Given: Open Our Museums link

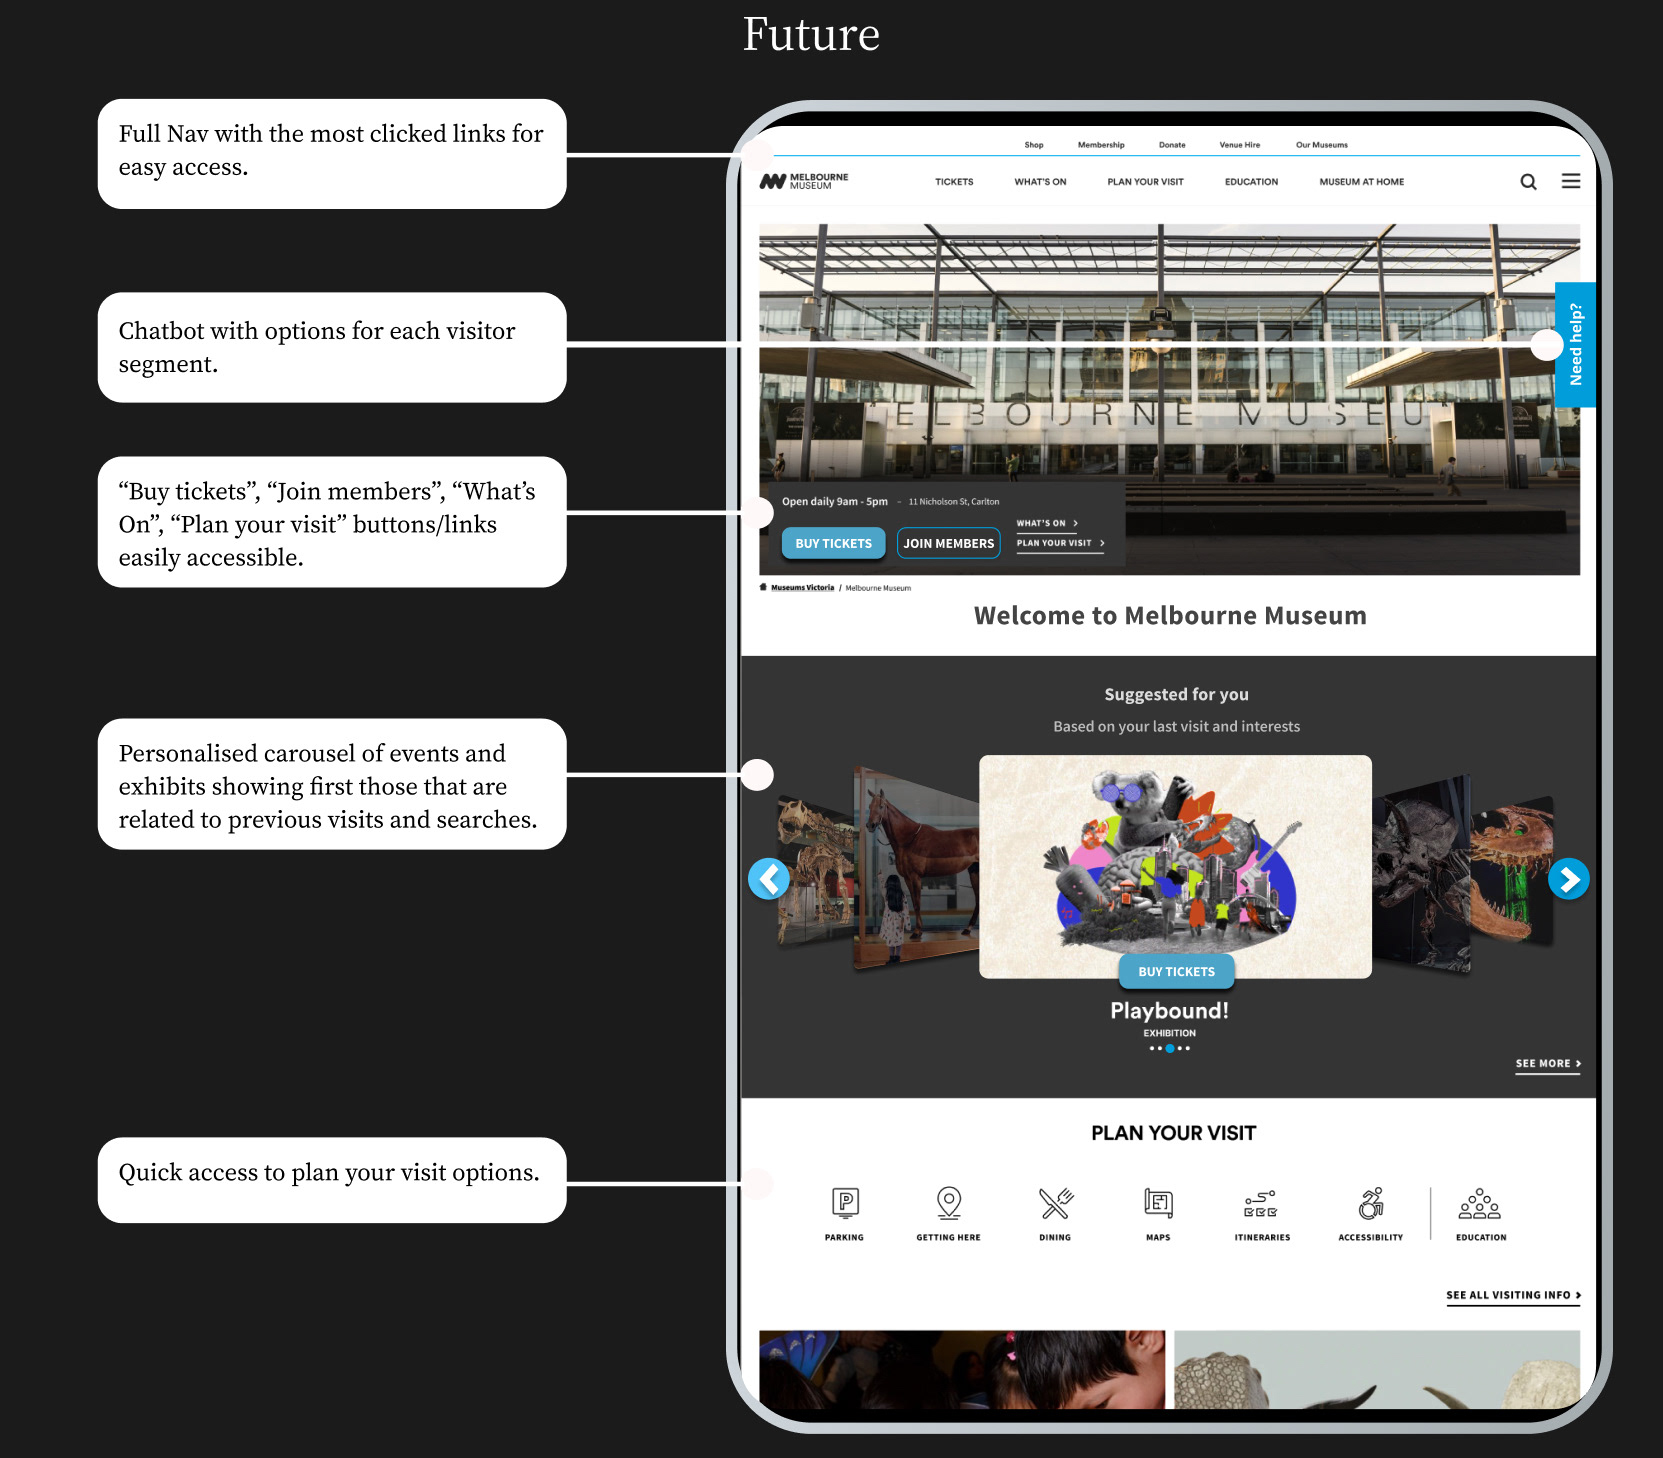Looking at the screenshot, I should (1322, 145).
